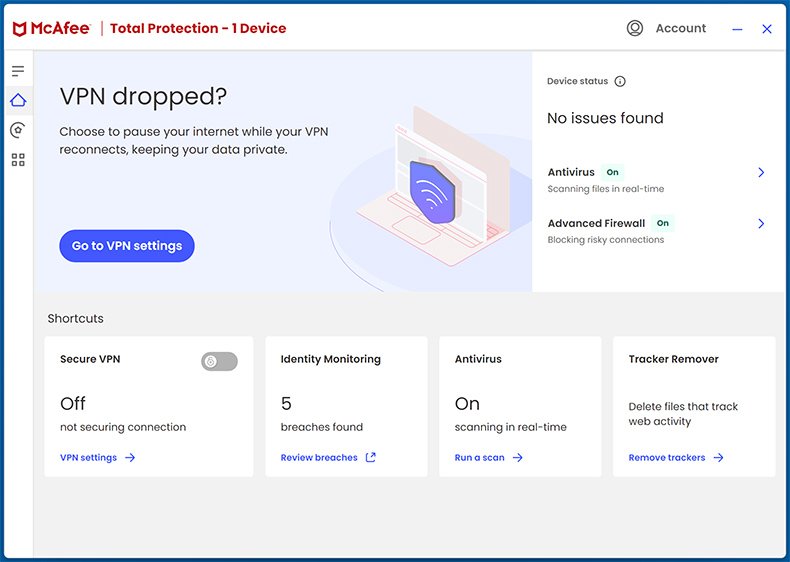This screenshot has height=562, width=790.
Task: Minimize the McAfee window
Action: [x=737, y=29]
